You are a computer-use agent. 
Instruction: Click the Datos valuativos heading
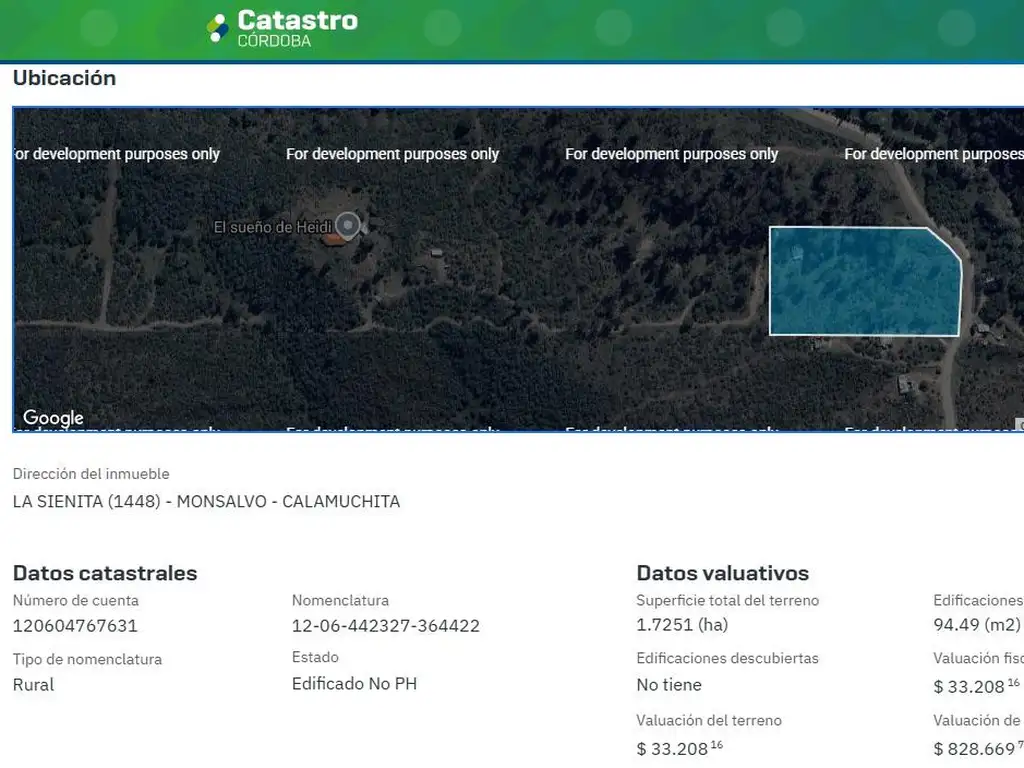pos(722,573)
